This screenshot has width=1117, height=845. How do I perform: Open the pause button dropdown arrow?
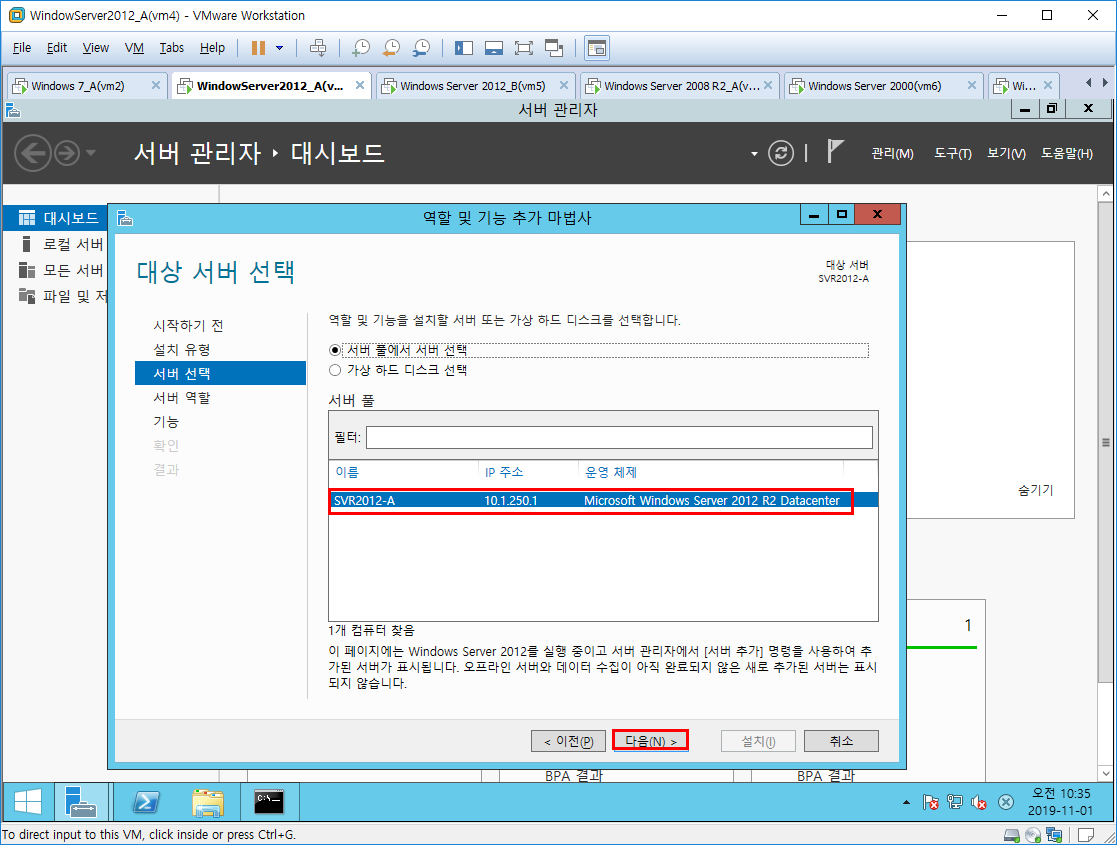279,48
